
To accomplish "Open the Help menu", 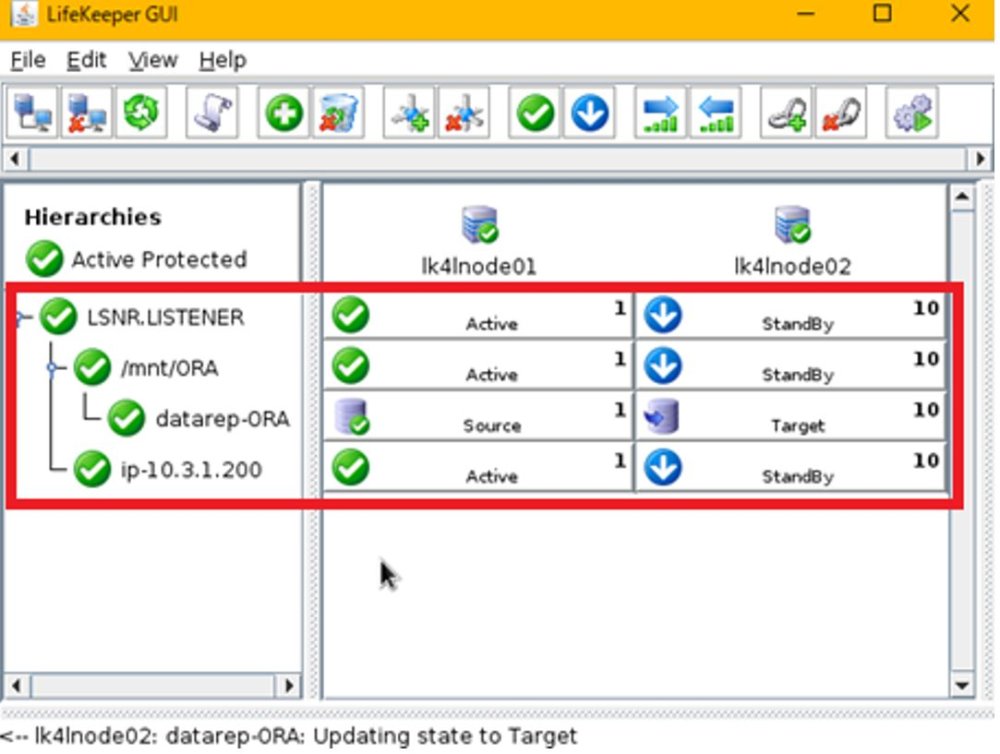I will click(x=222, y=61).
